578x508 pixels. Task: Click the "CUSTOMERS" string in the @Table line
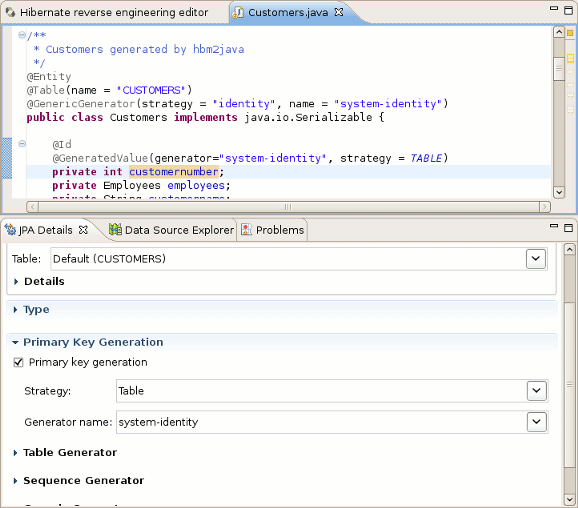pos(151,90)
